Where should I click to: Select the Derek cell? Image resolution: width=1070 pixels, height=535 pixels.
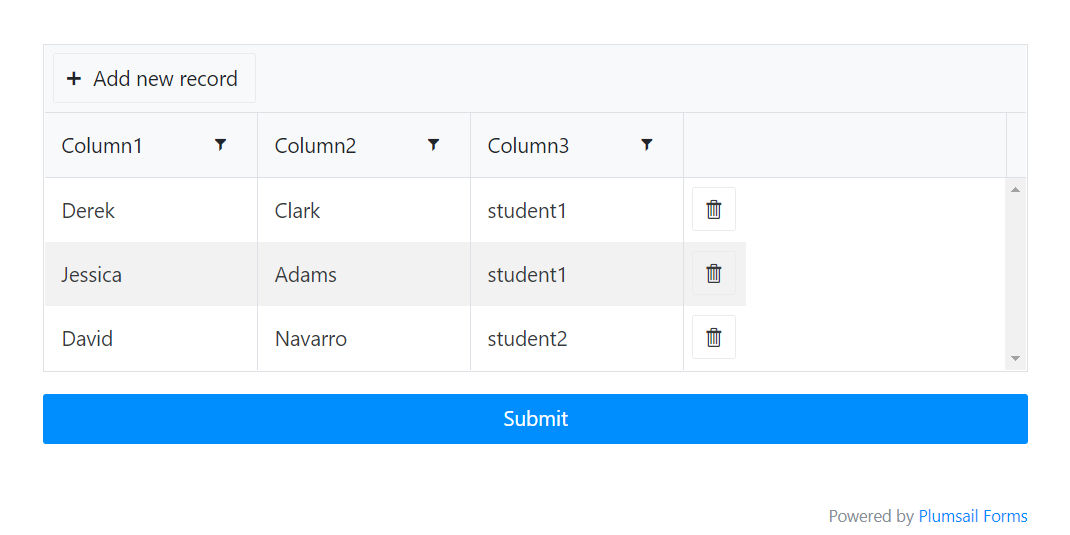[88, 210]
